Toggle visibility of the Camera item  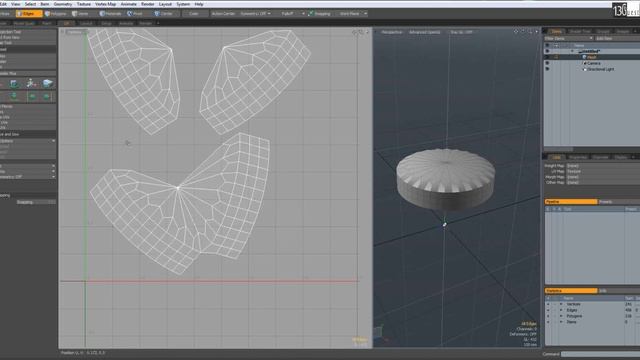[547, 63]
